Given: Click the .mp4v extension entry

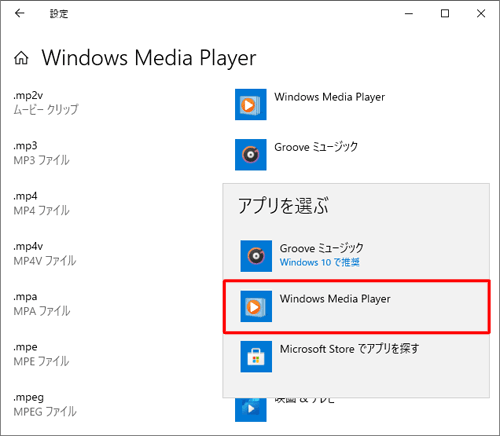Looking at the screenshot, I should (28, 247).
